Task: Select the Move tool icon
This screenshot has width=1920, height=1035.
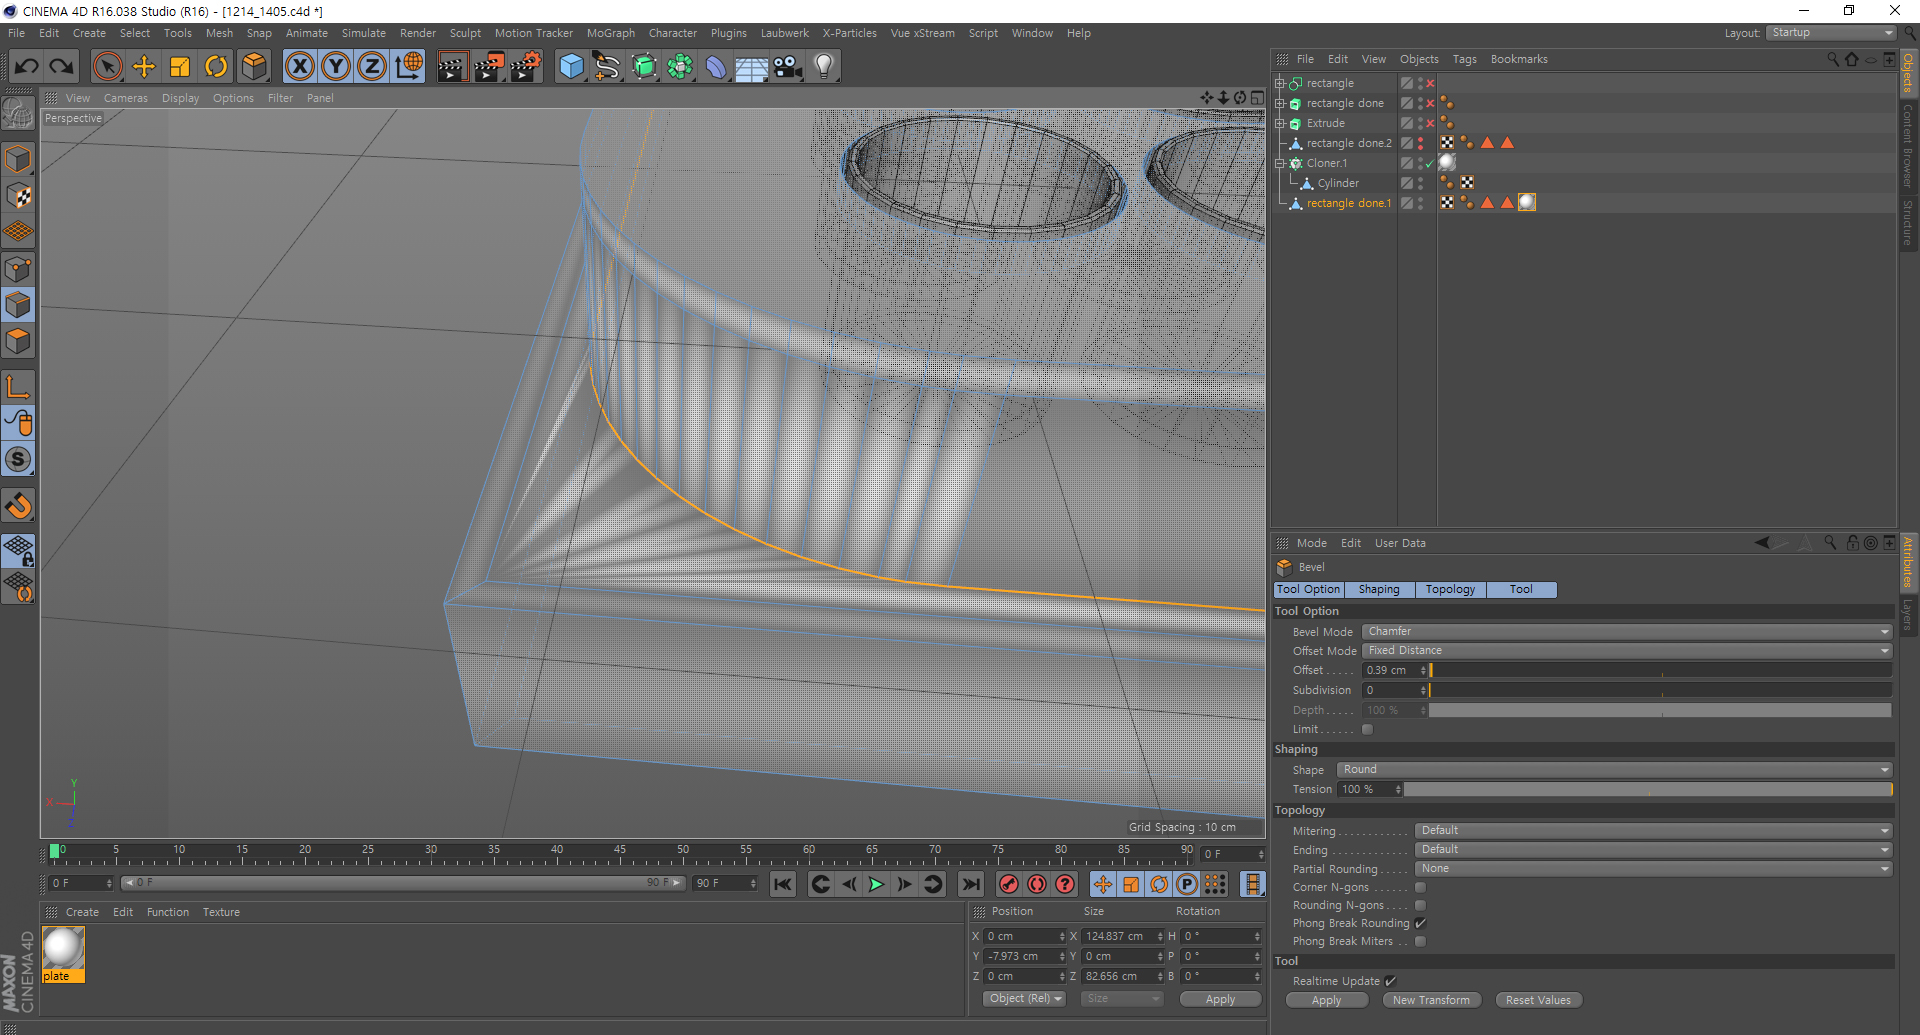Action: [x=144, y=67]
